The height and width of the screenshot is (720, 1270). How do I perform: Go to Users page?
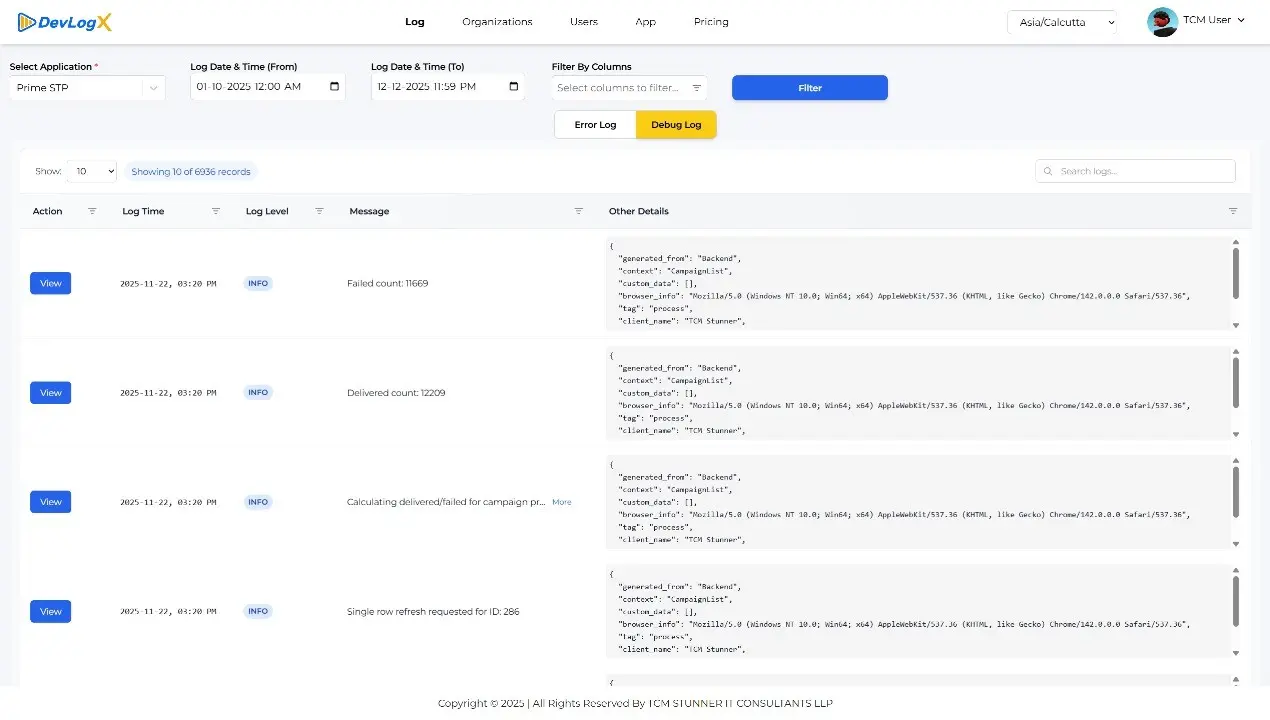tap(584, 22)
